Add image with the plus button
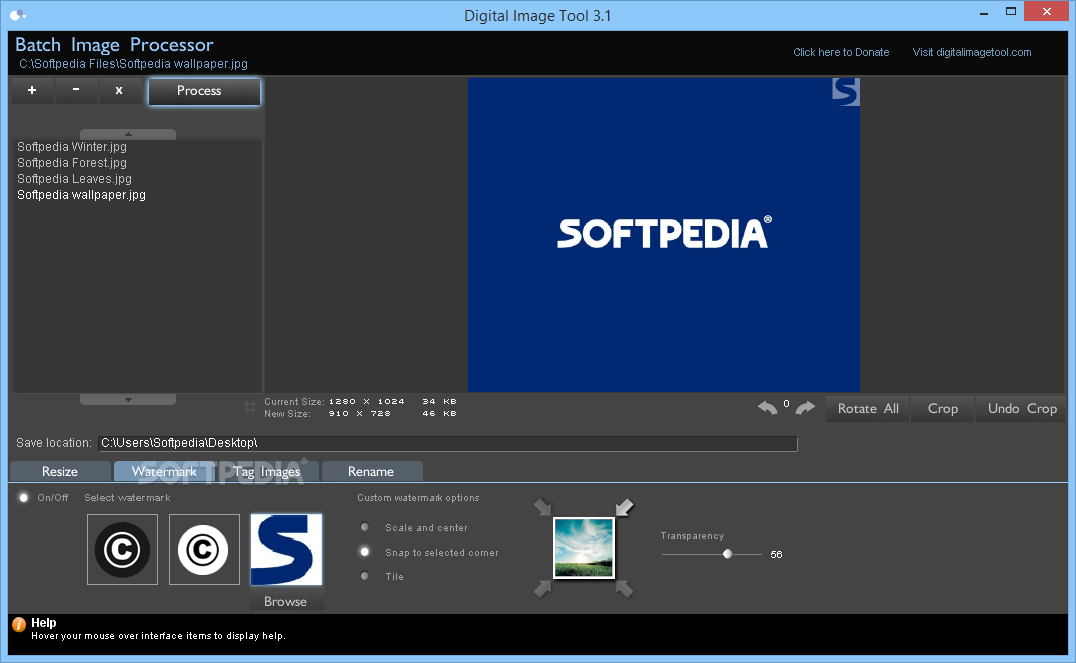 (32, 91)
